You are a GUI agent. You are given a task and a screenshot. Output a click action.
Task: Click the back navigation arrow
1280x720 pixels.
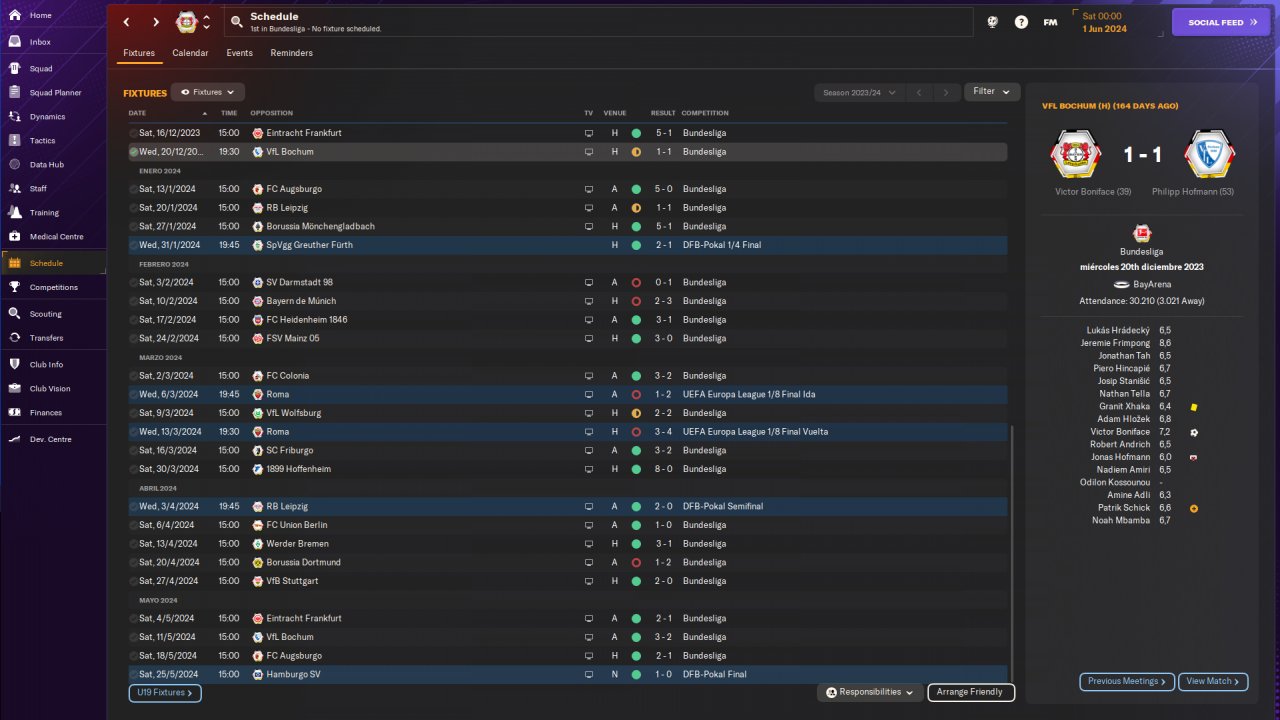click(126, 22)
